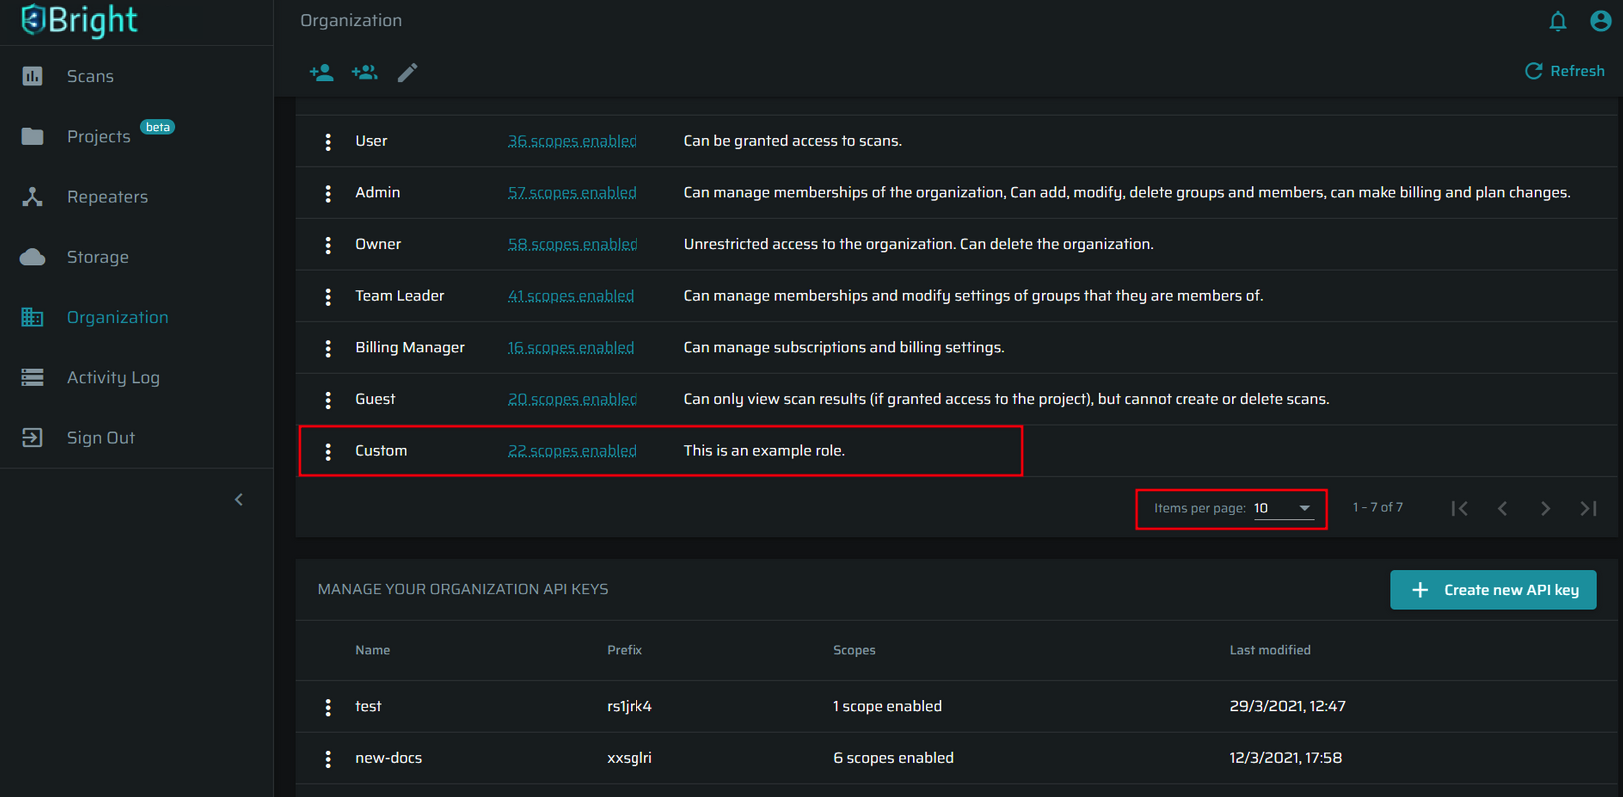Open the 22 scopes enabled link
Screen dimensions: 1623x797
572,451
